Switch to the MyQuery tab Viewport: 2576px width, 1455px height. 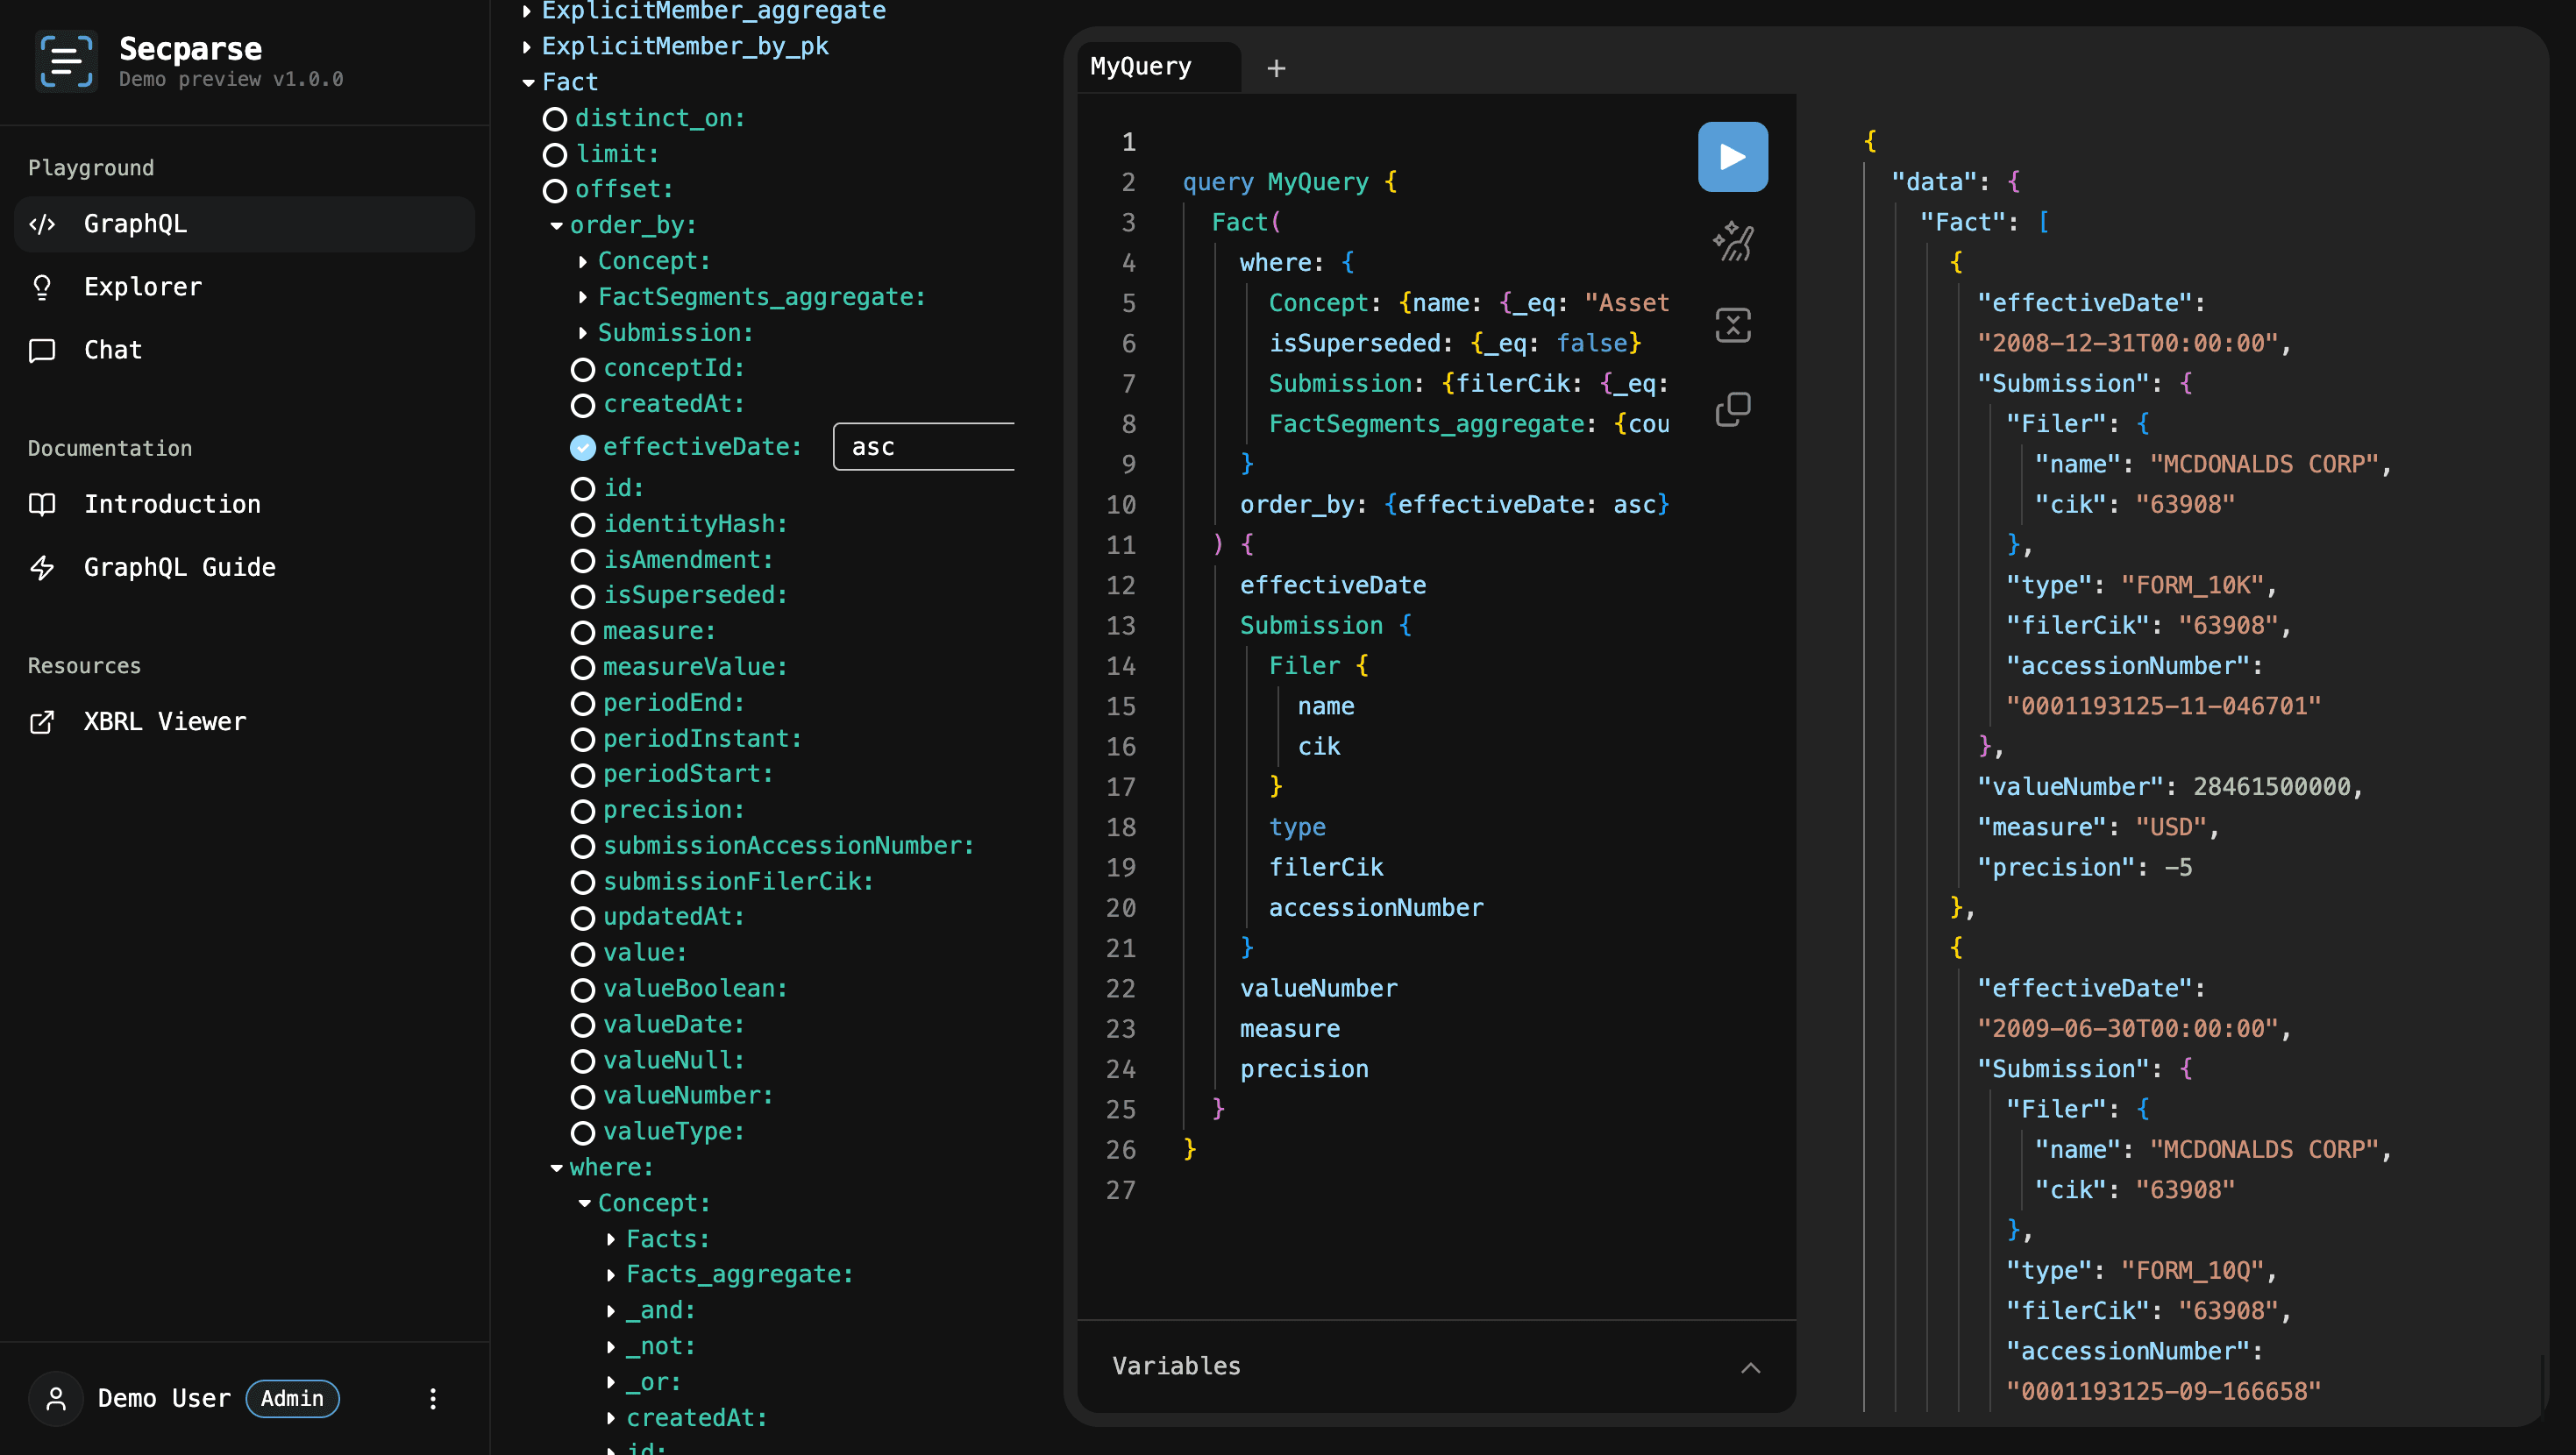tap(1141, 66)
